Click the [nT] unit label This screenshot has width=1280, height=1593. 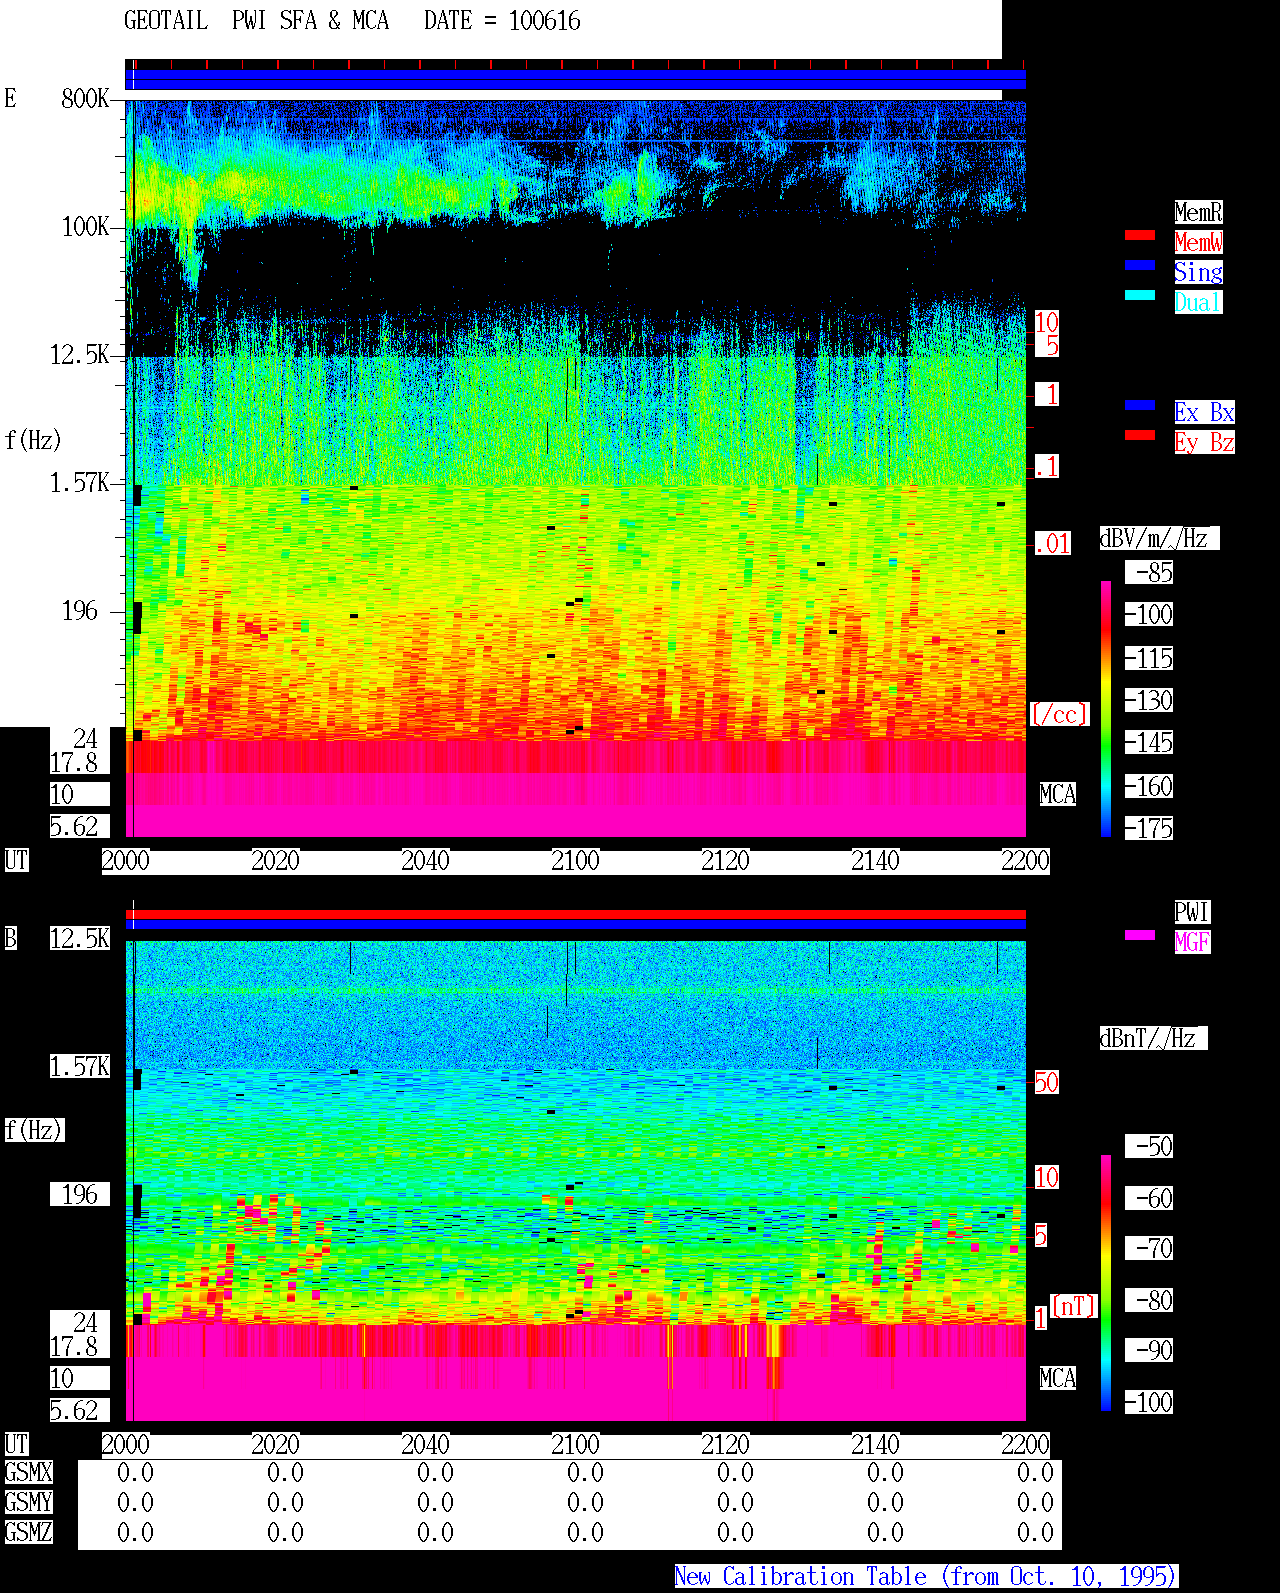coord(1074,1306)
